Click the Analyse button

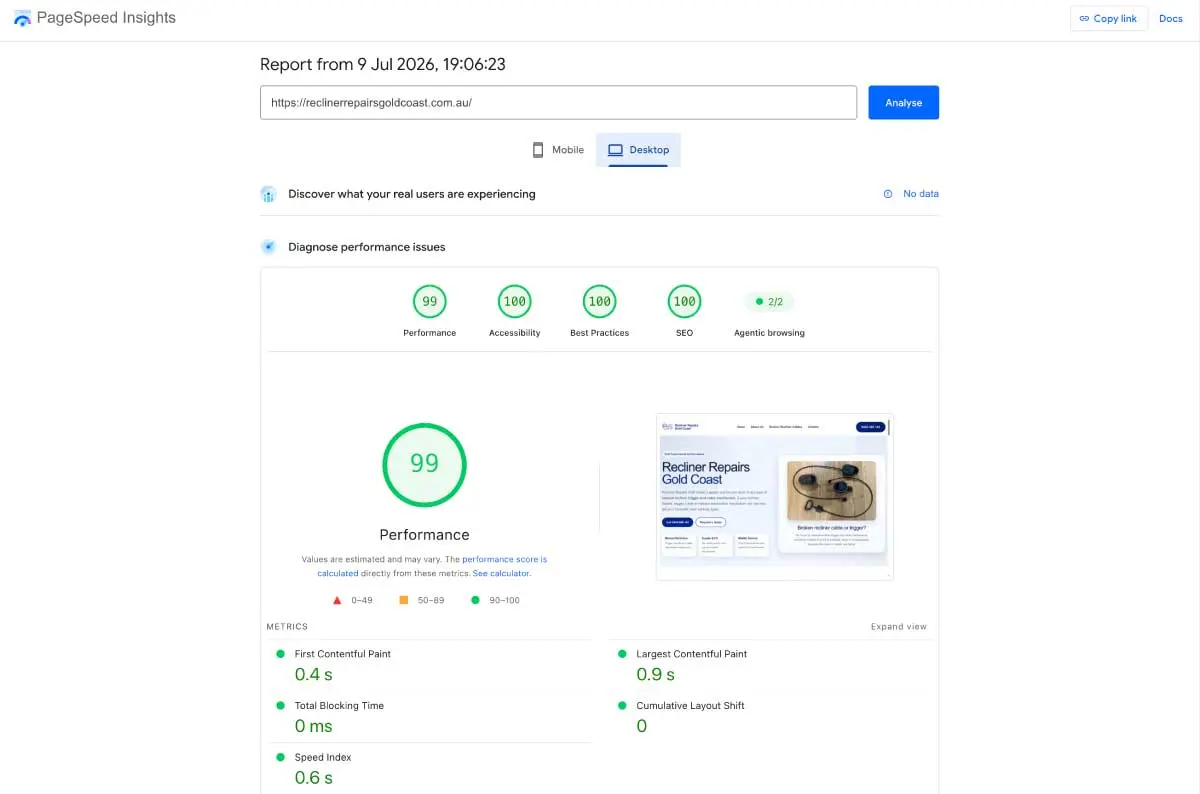click(903, 102)
